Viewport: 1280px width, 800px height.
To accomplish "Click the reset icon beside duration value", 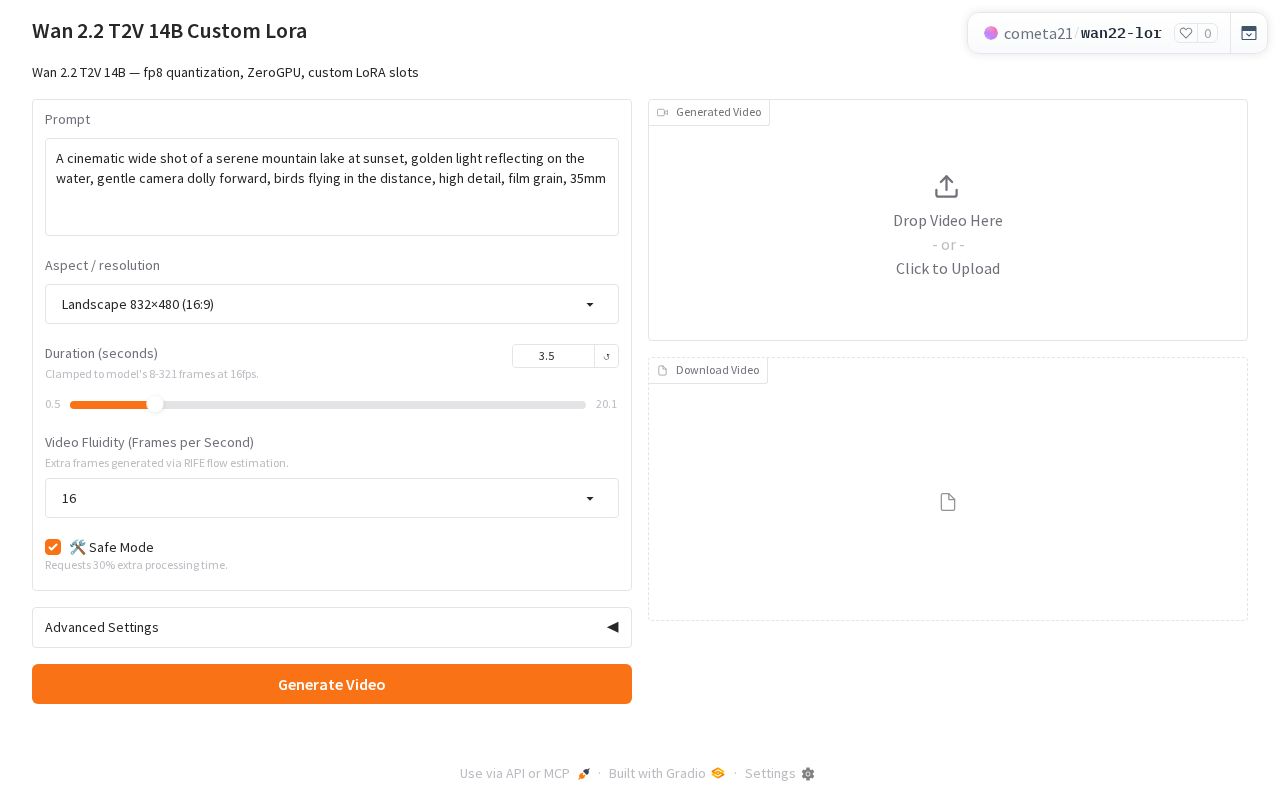I will (607, 356).
